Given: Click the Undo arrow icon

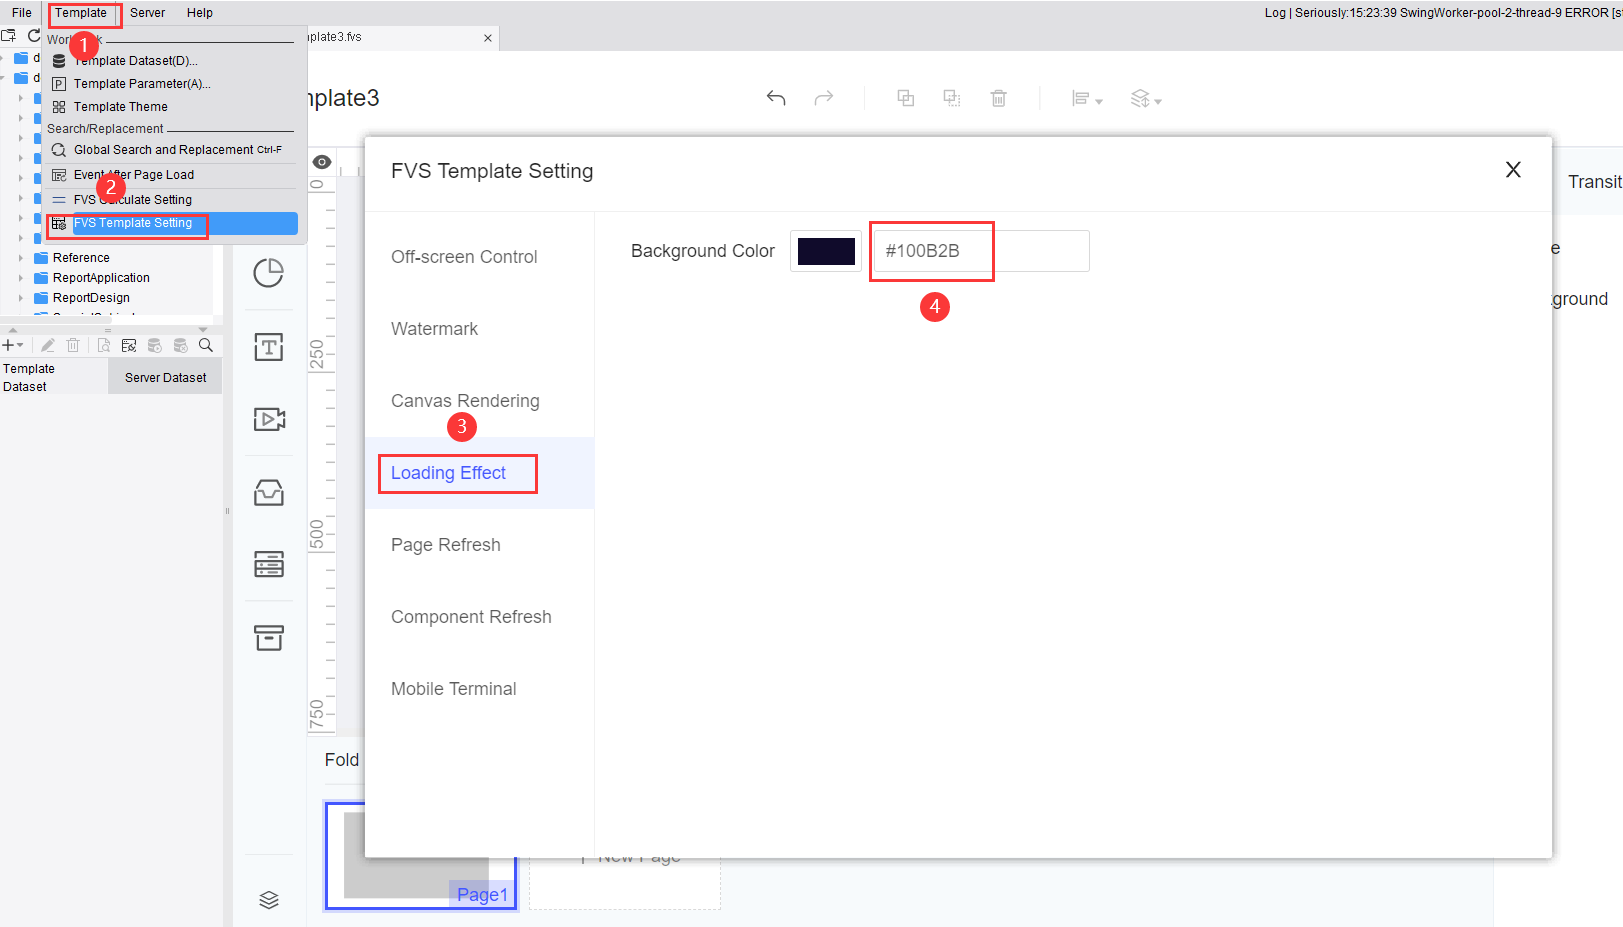Looking at the screenshot, I should tap(776, 98).
